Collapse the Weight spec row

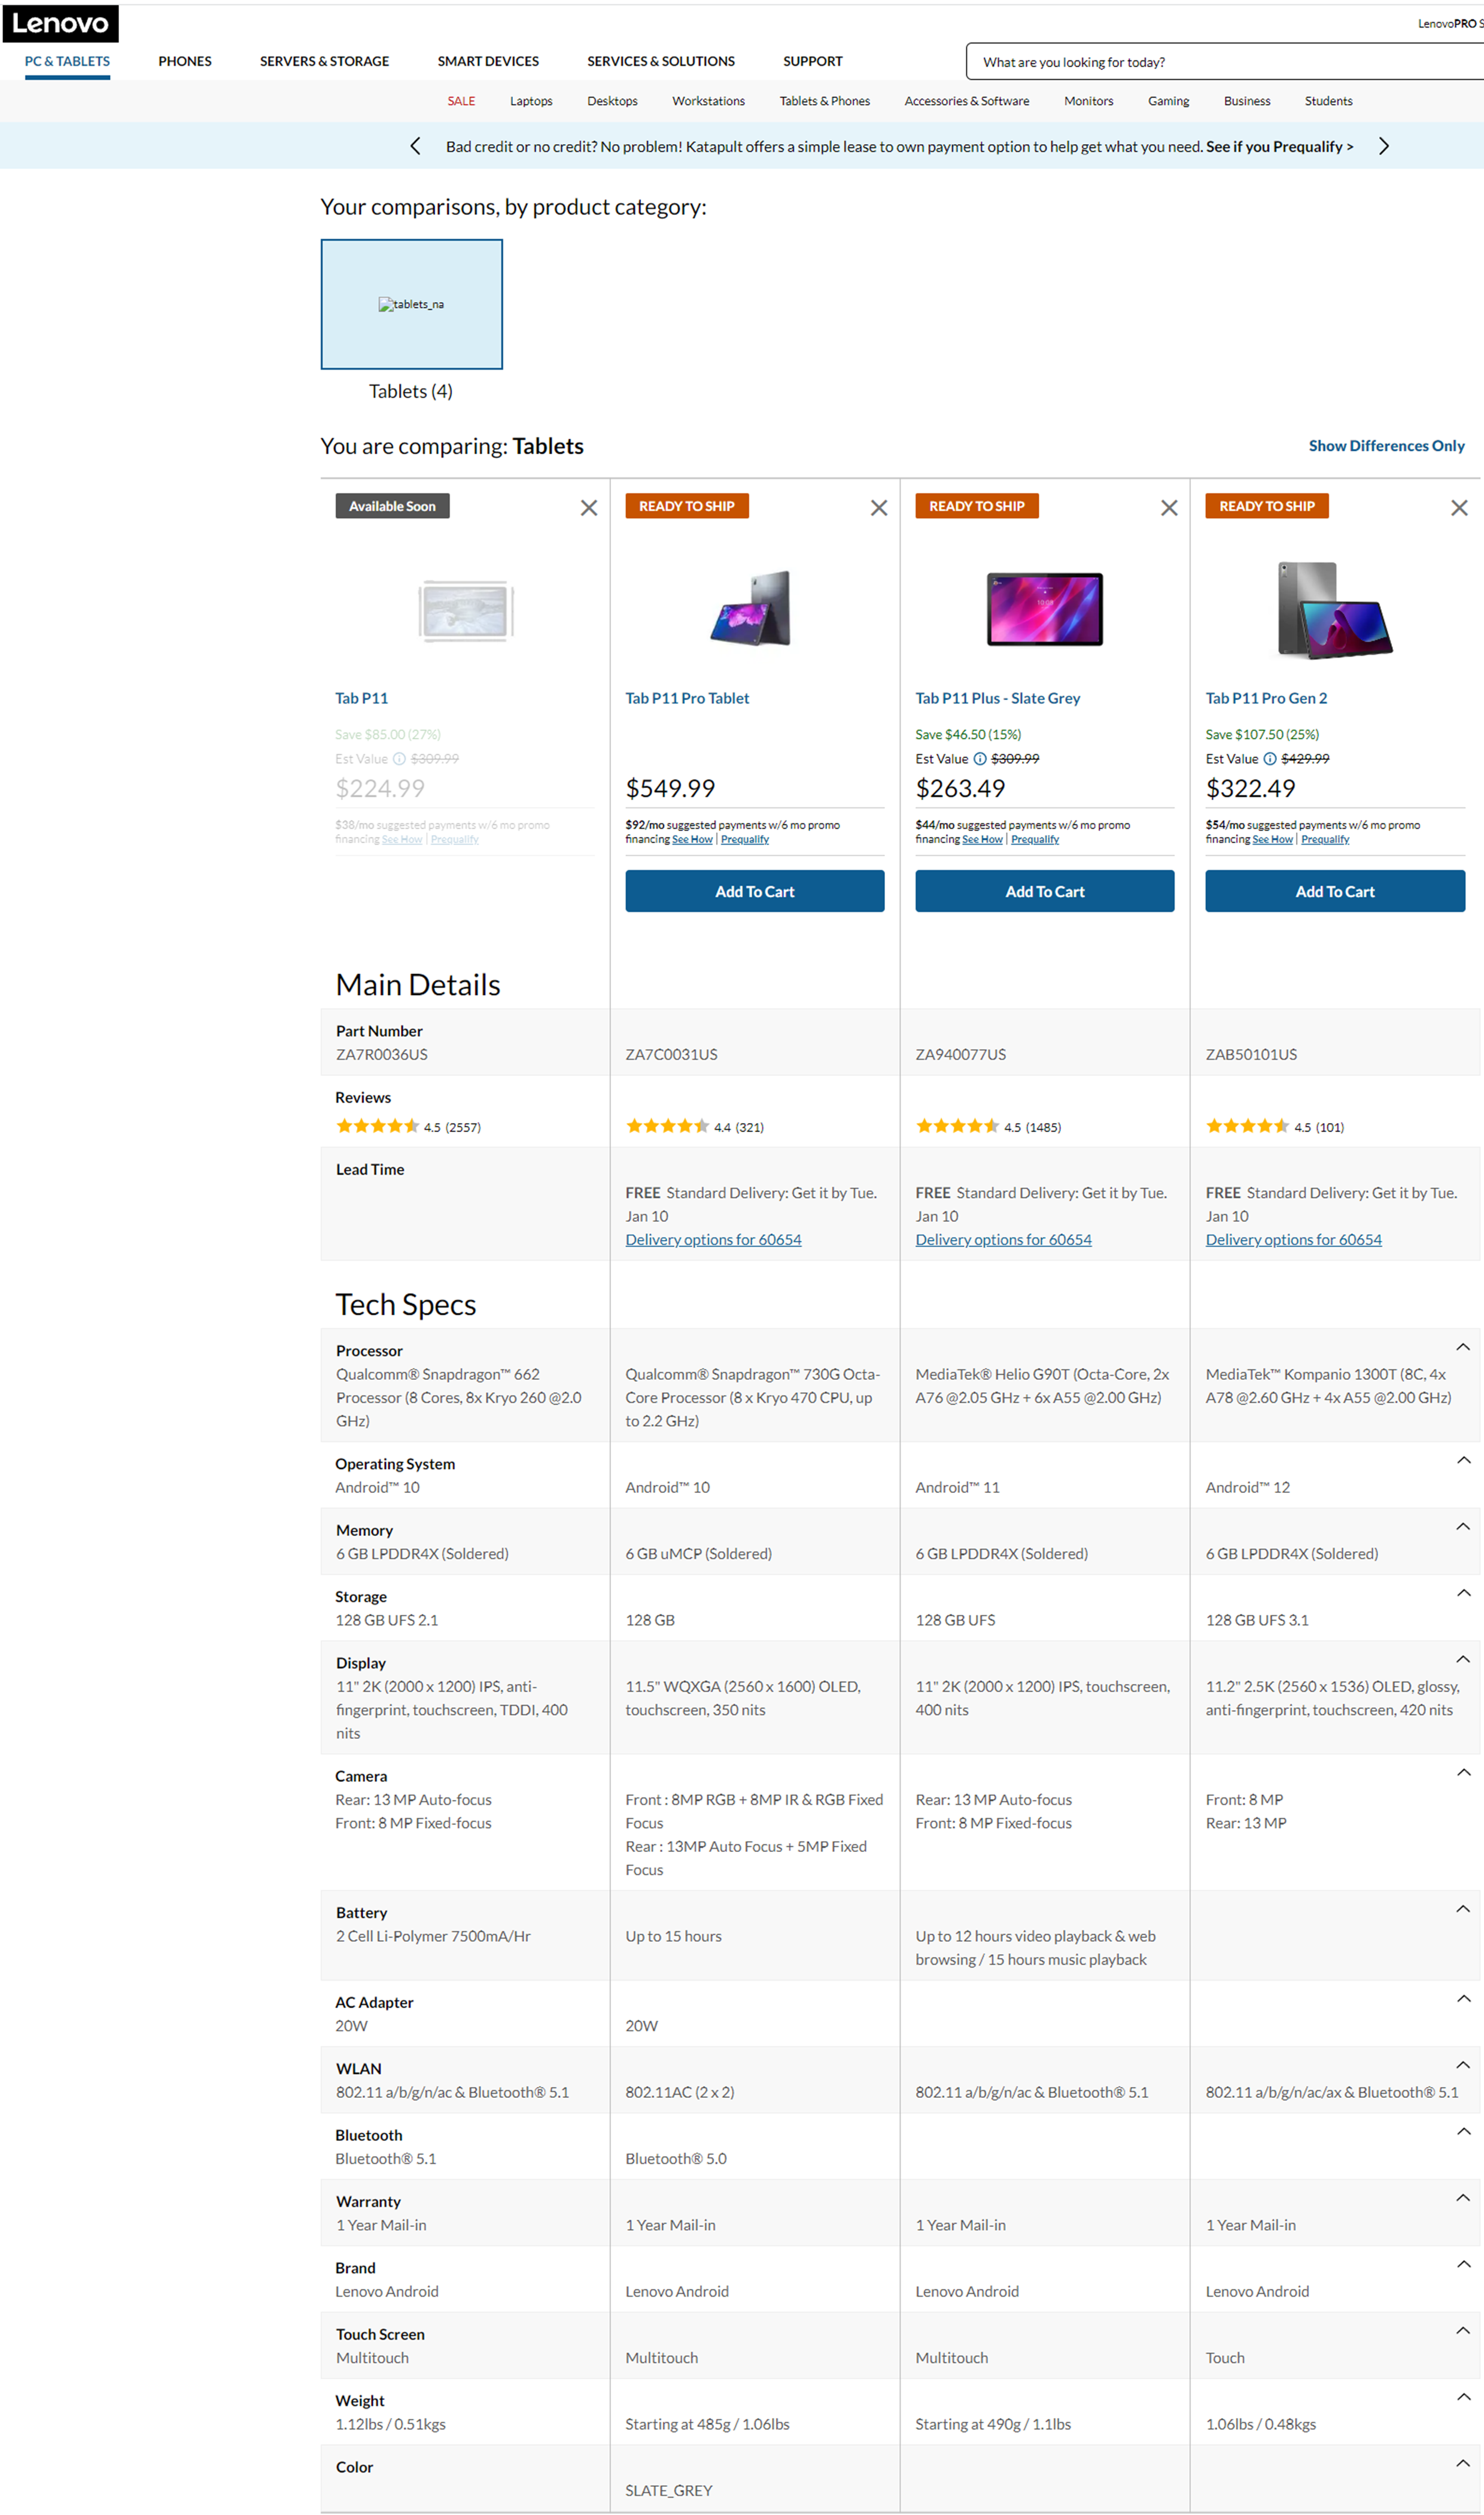(x=1463, y=2397)
